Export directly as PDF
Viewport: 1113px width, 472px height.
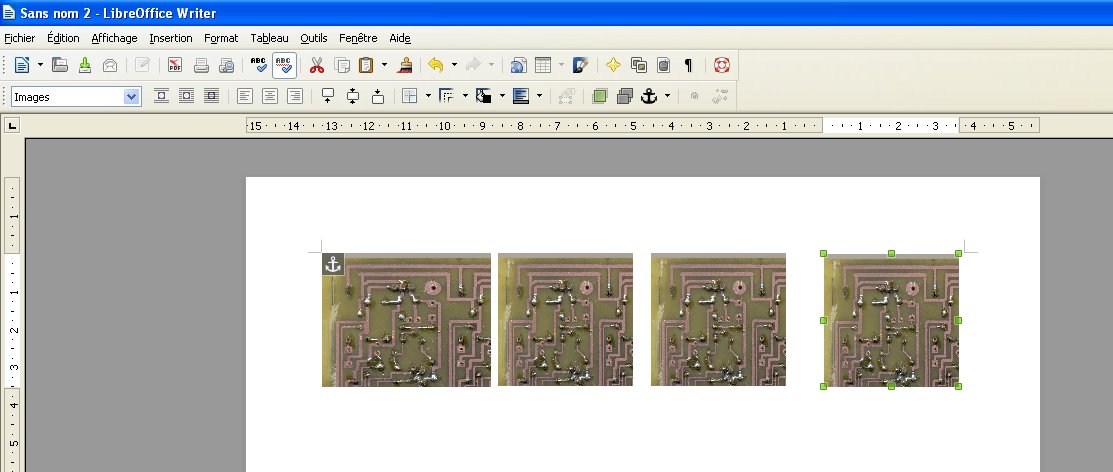click(175, 65)
